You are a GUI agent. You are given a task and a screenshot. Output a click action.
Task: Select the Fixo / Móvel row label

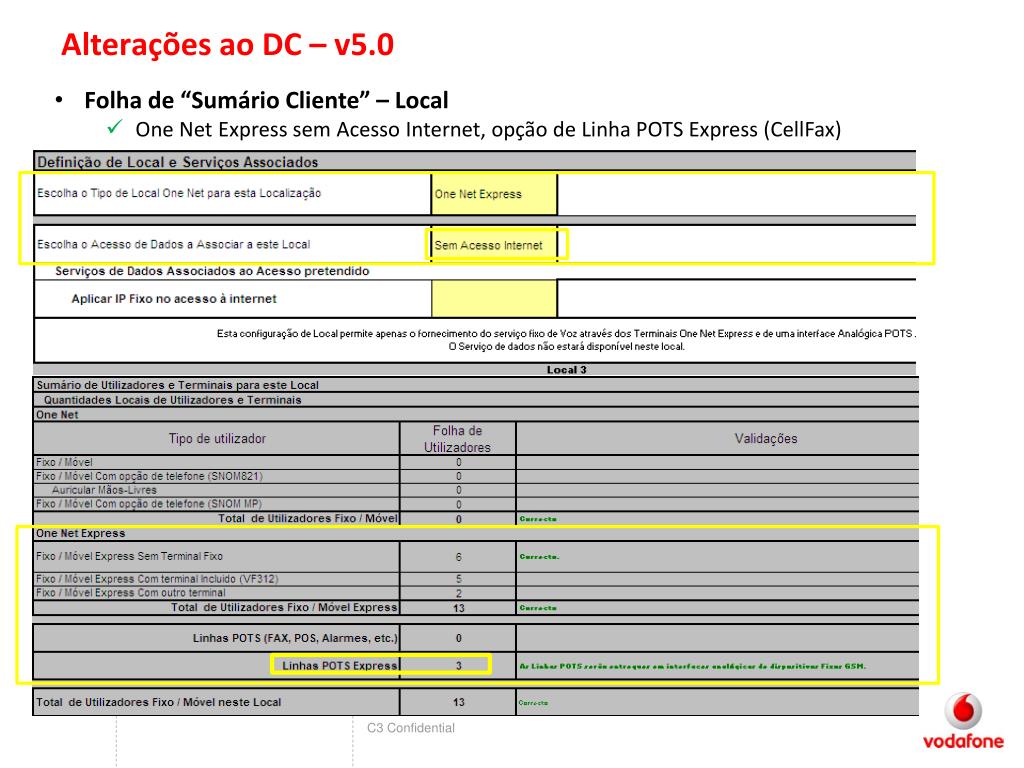pyautogui.click(x=64, y=462)
